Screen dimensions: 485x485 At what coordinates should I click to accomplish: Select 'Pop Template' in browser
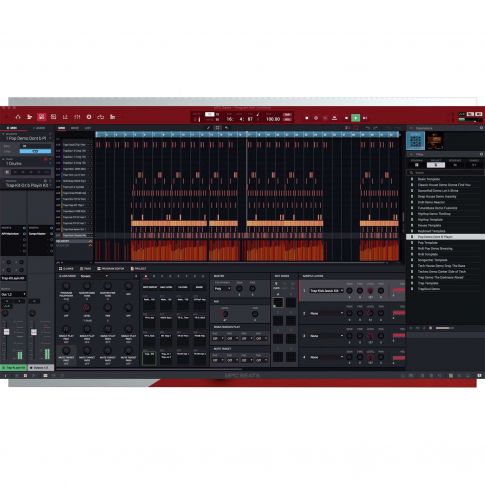[x=428, y=243]
